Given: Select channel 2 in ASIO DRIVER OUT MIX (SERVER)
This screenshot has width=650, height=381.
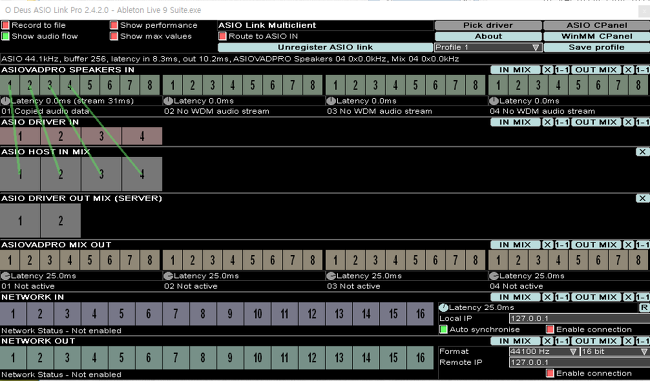Looking at the screenshot, I should coord(61,221).
